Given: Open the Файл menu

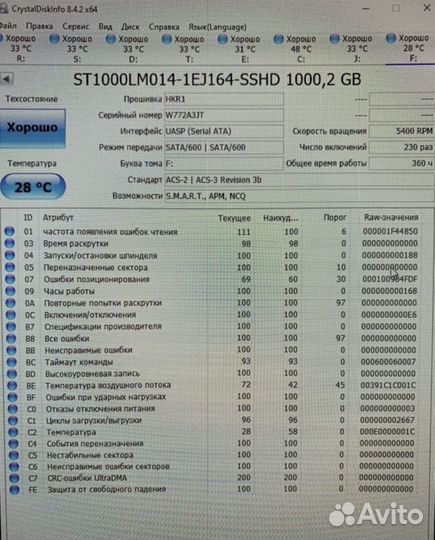Looking at the screenshot, I should pos(8,26).
